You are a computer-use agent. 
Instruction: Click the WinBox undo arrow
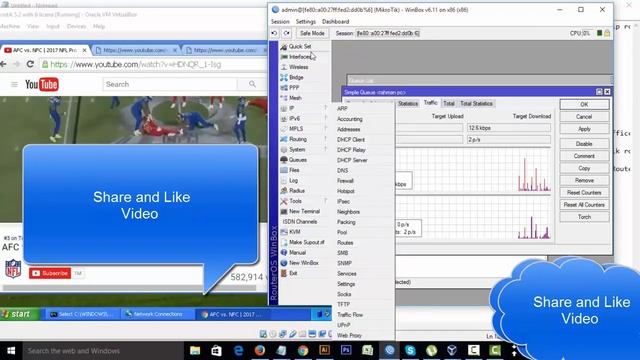(x=274, y=33)
